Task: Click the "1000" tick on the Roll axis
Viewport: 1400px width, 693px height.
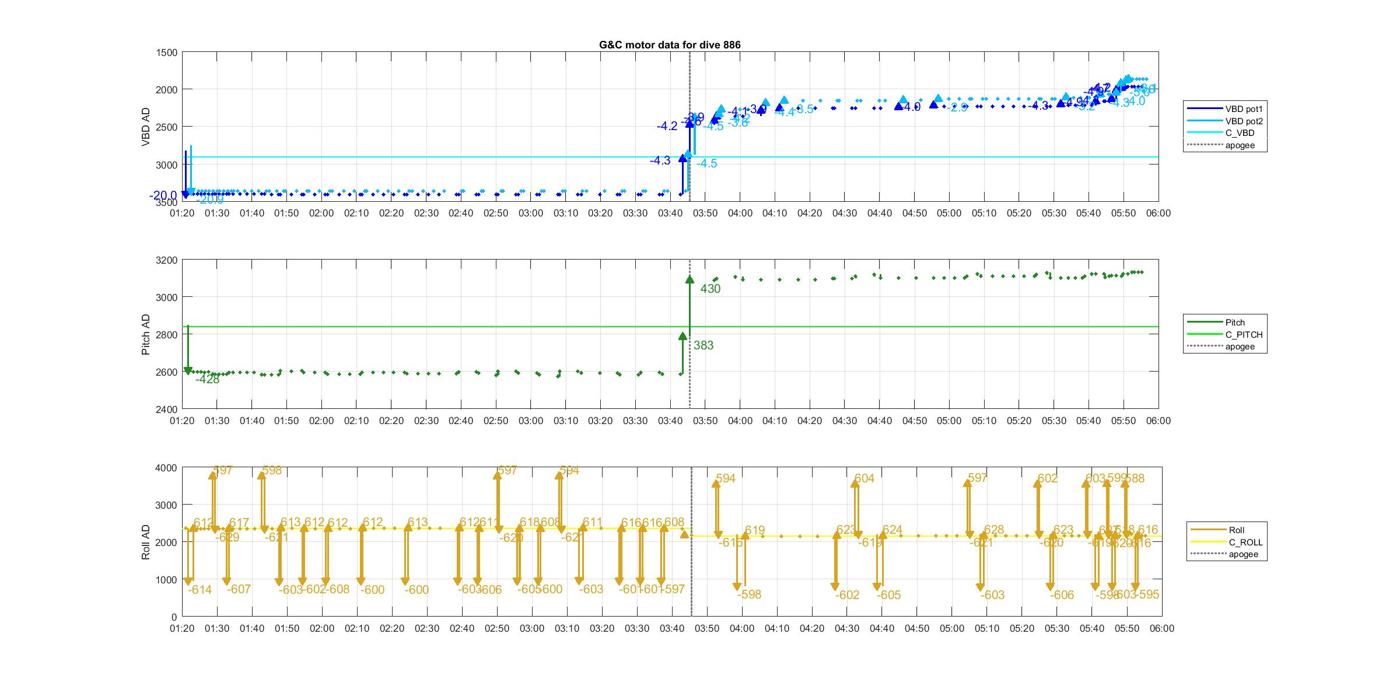Action: coord(167,580)
